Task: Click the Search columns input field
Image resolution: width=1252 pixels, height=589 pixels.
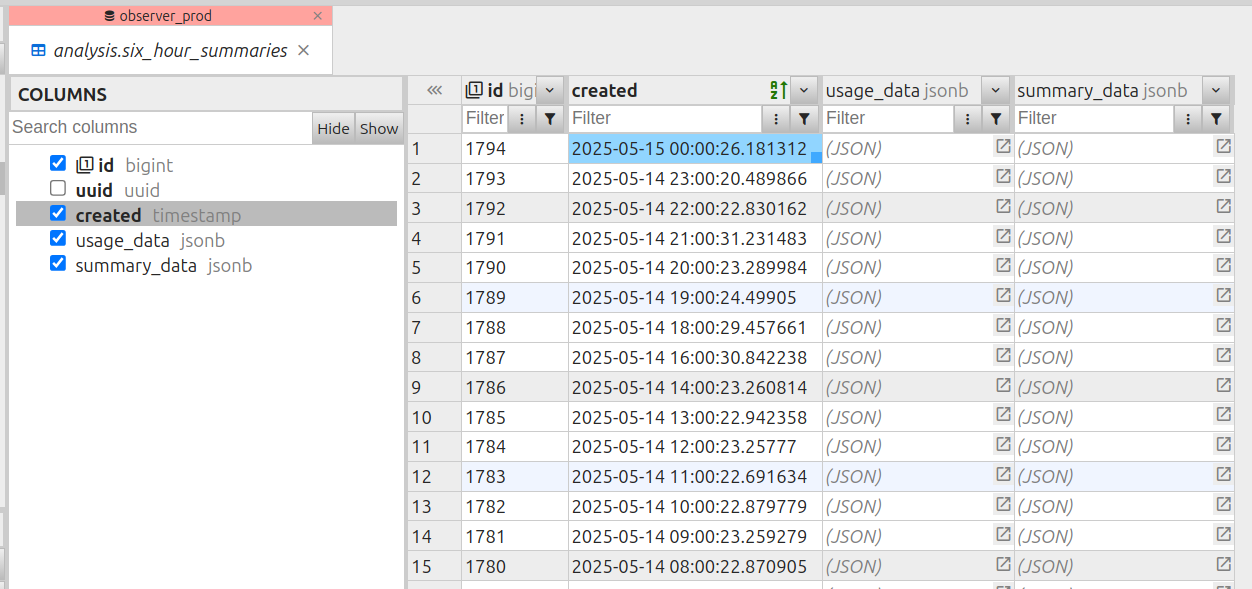Action: (x=160, y=128)
